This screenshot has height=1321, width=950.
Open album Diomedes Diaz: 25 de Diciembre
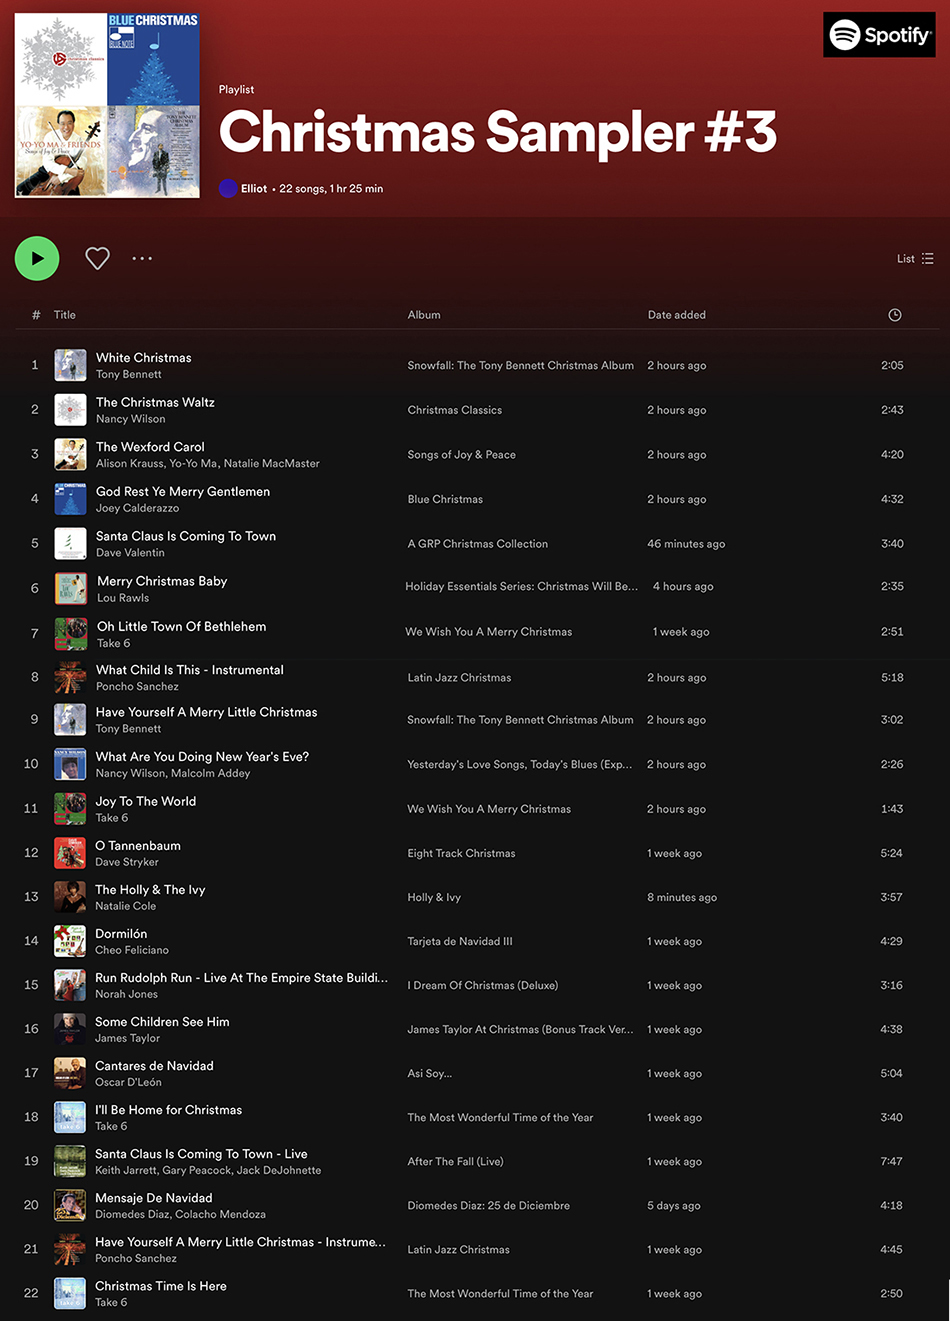(489, 1205)
